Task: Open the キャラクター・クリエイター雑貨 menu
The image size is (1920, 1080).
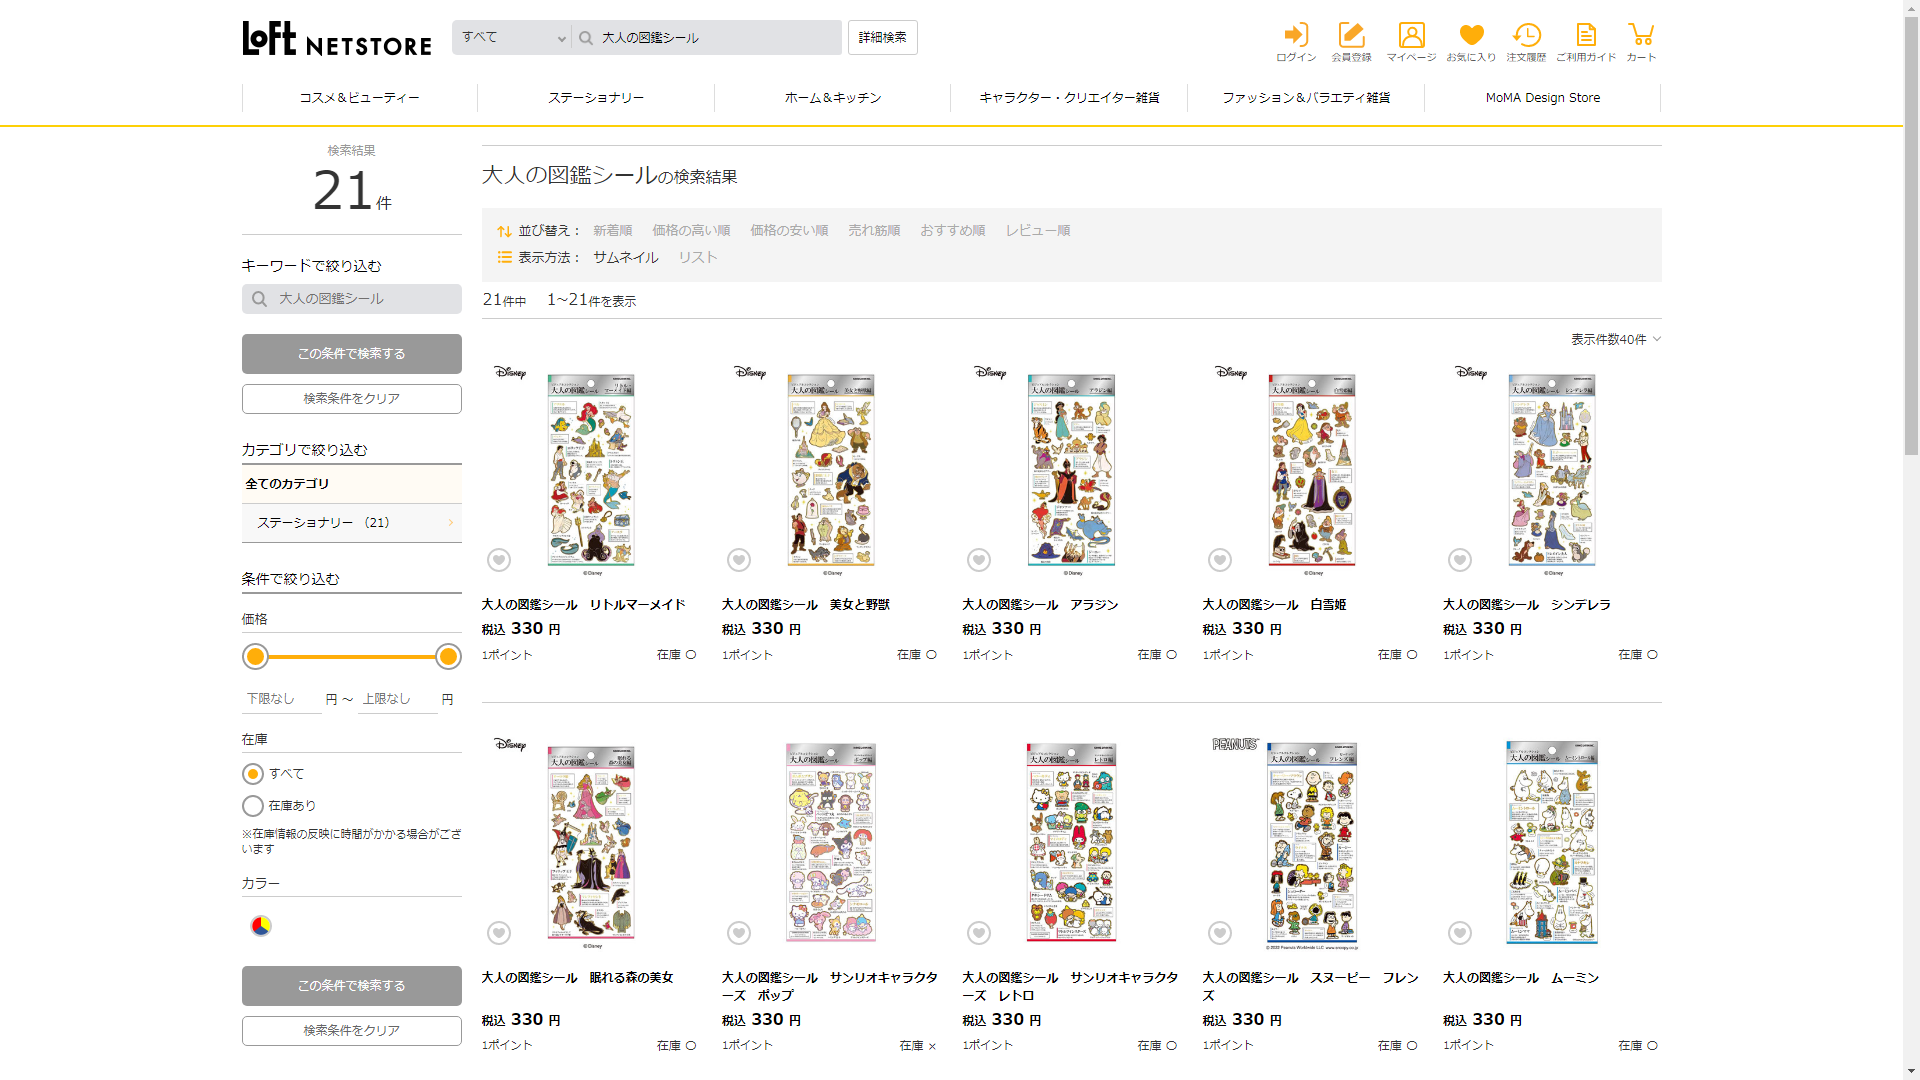Action: coord(1069,98)
